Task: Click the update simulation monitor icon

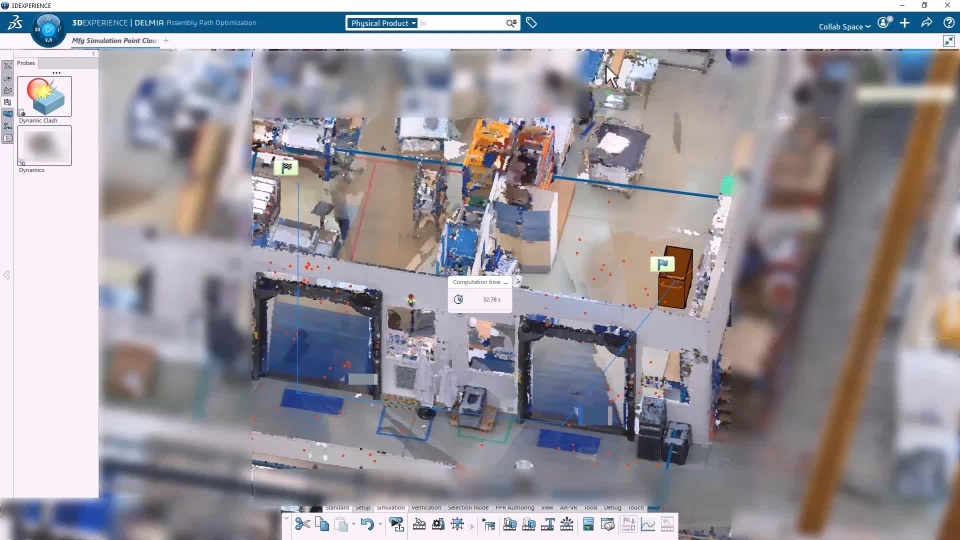Action: pyautogui.click(x=396, y=524)
